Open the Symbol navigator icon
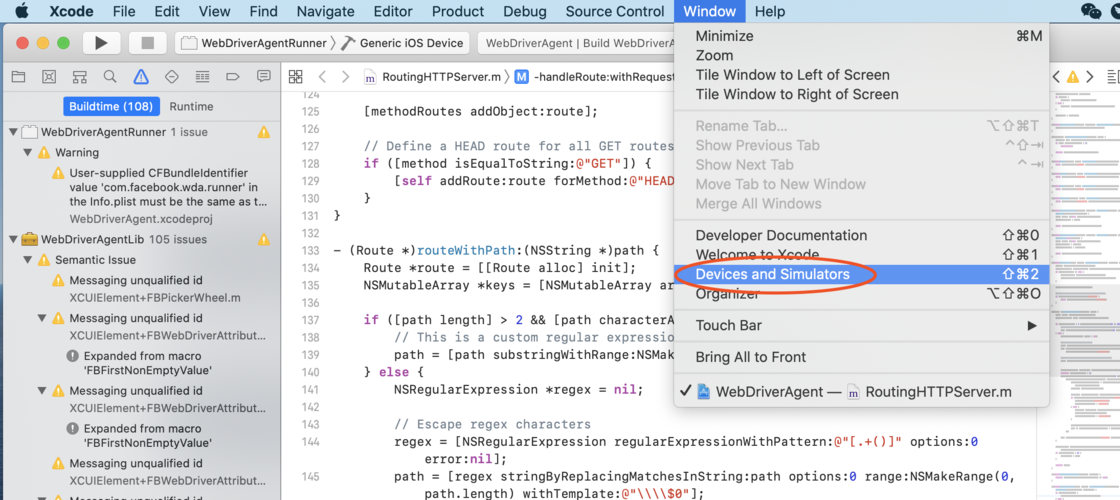 pyautogui.click(x=79, y=76)
